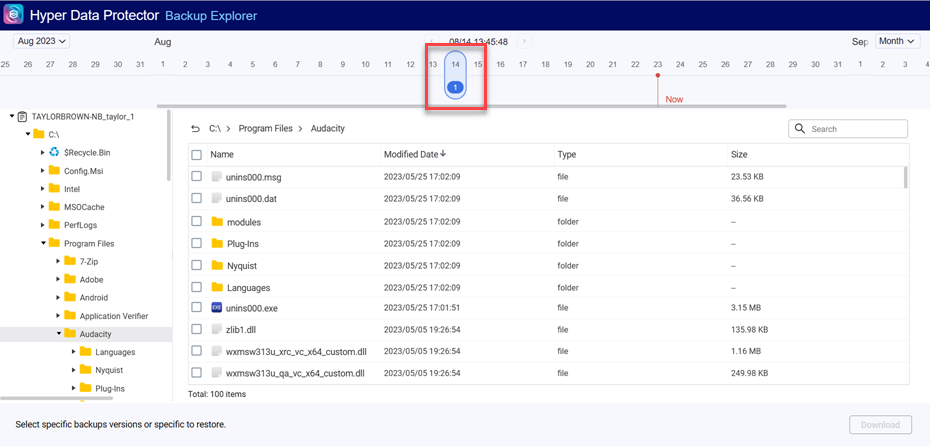Image resolution: width=930 pixels, height=446 pixels.
Task: Expand the 7-Zip tree node arrow
Action: [58, 261]
